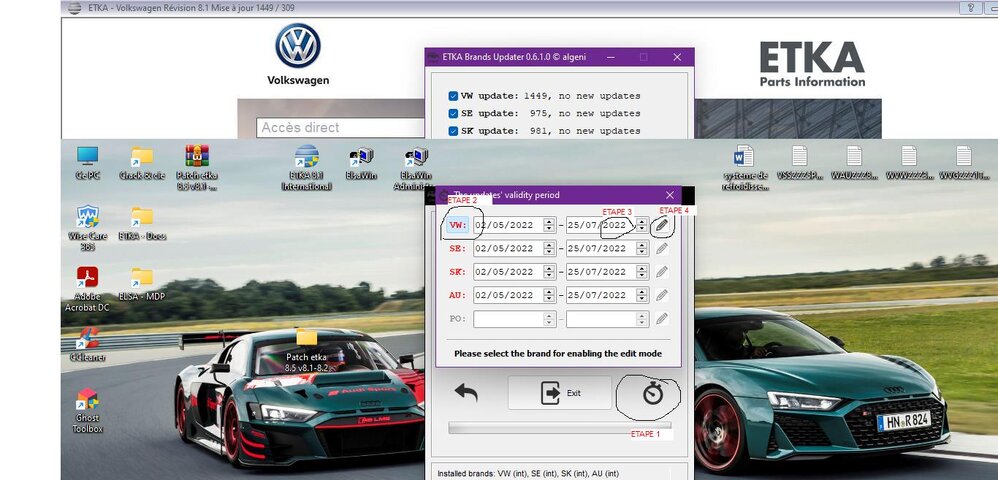Open the ElsaWin desktop shortcut
This screenshot has width=998, height=480.
point(361,163)
